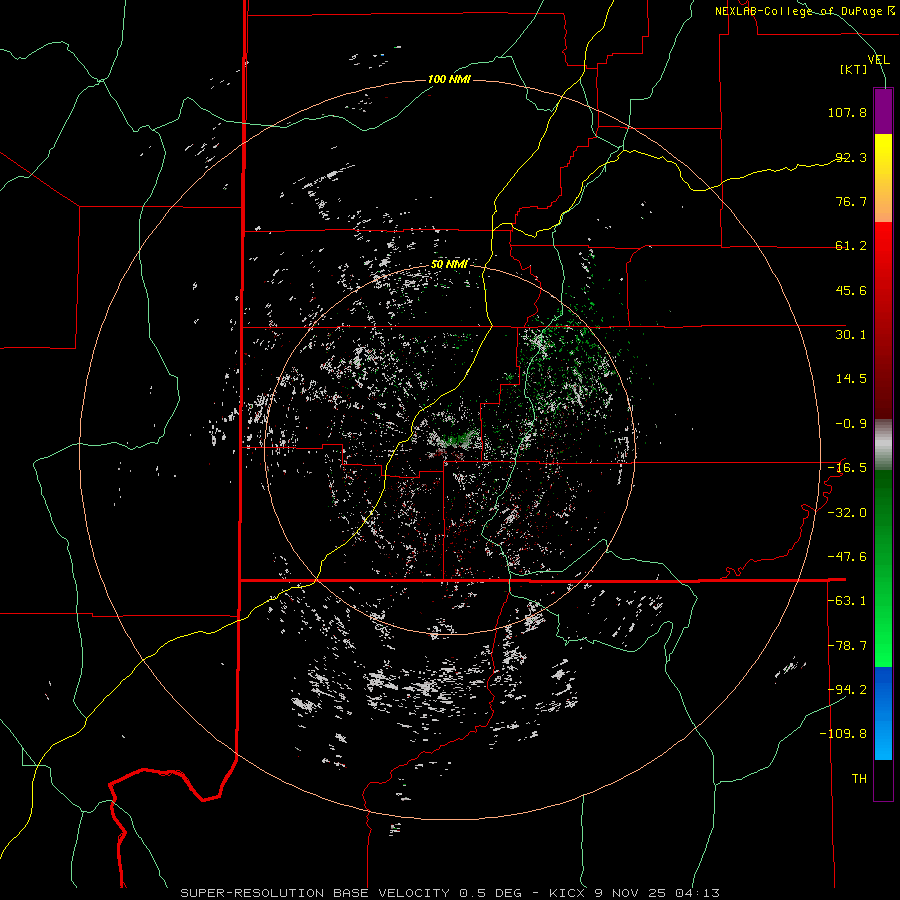Select the 45.6 velocity scale value

coord(851,290)
